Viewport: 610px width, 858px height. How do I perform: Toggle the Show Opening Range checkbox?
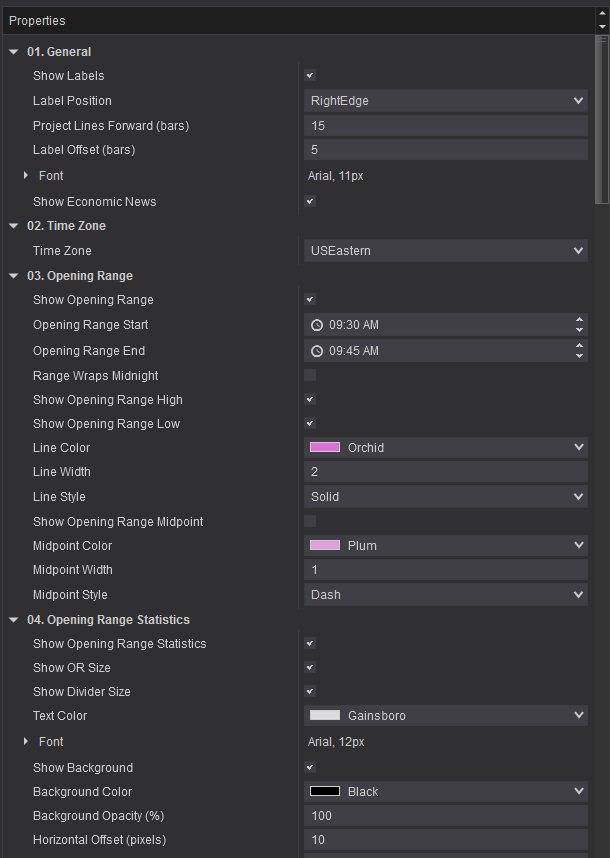310,299
